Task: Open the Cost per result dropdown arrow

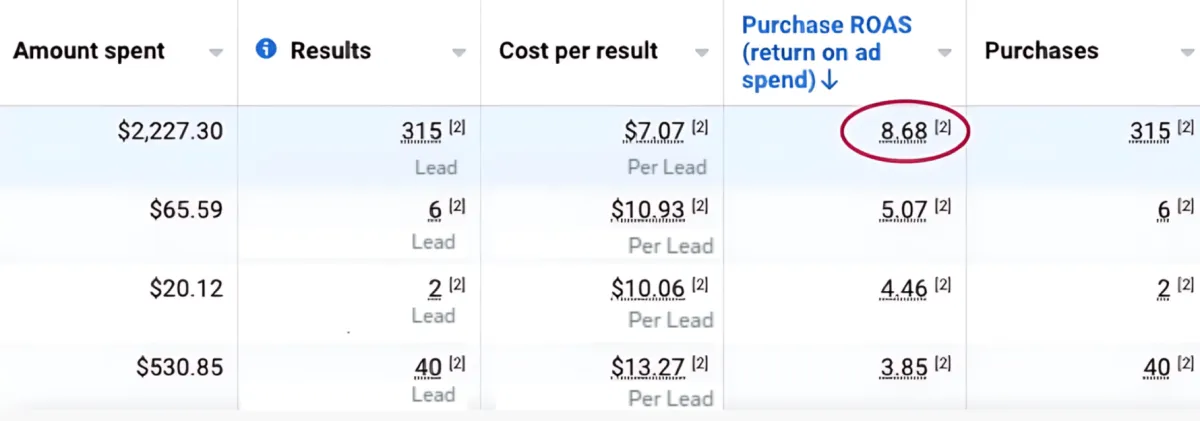Action: tap(701, 53)
